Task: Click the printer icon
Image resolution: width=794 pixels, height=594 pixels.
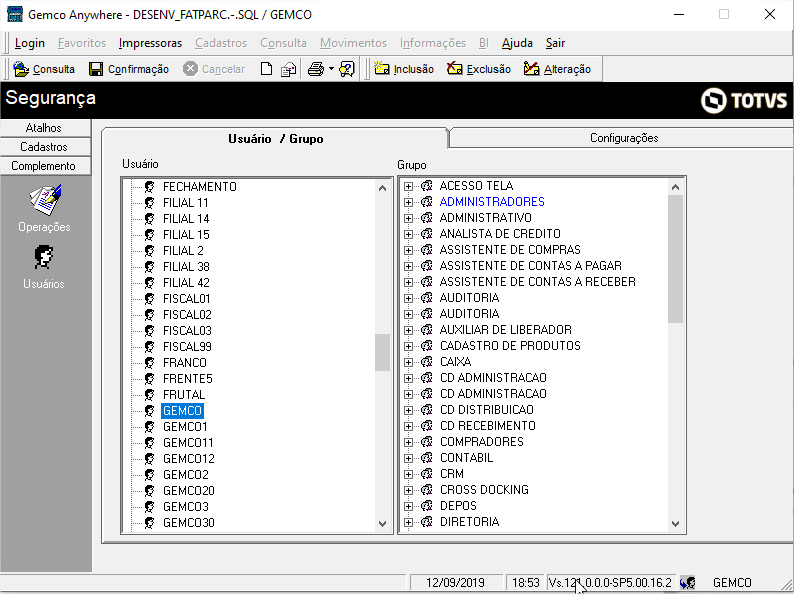Action: coord(316,69)
